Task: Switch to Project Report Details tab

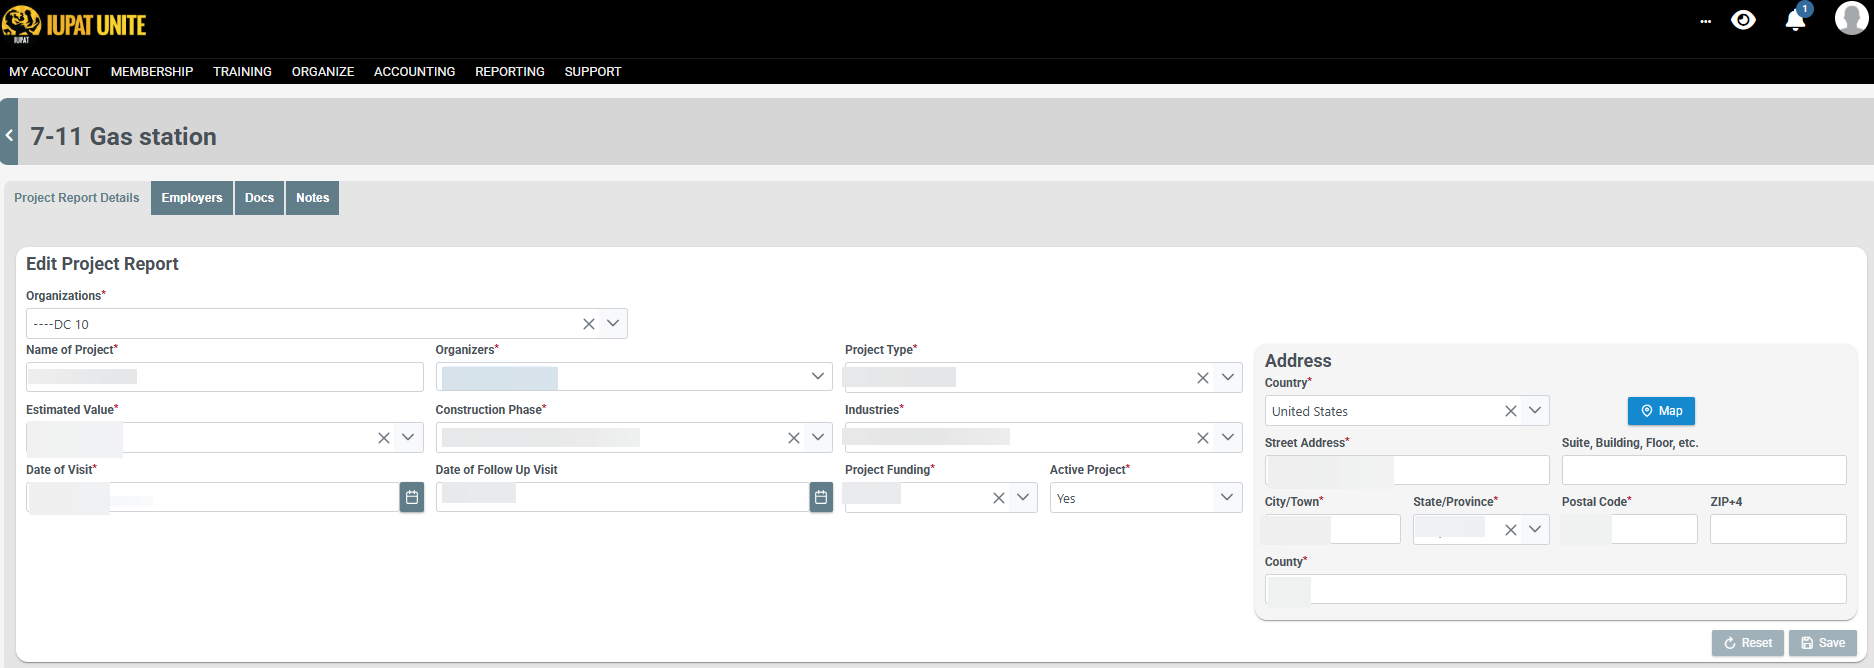Action: [77, 198]
